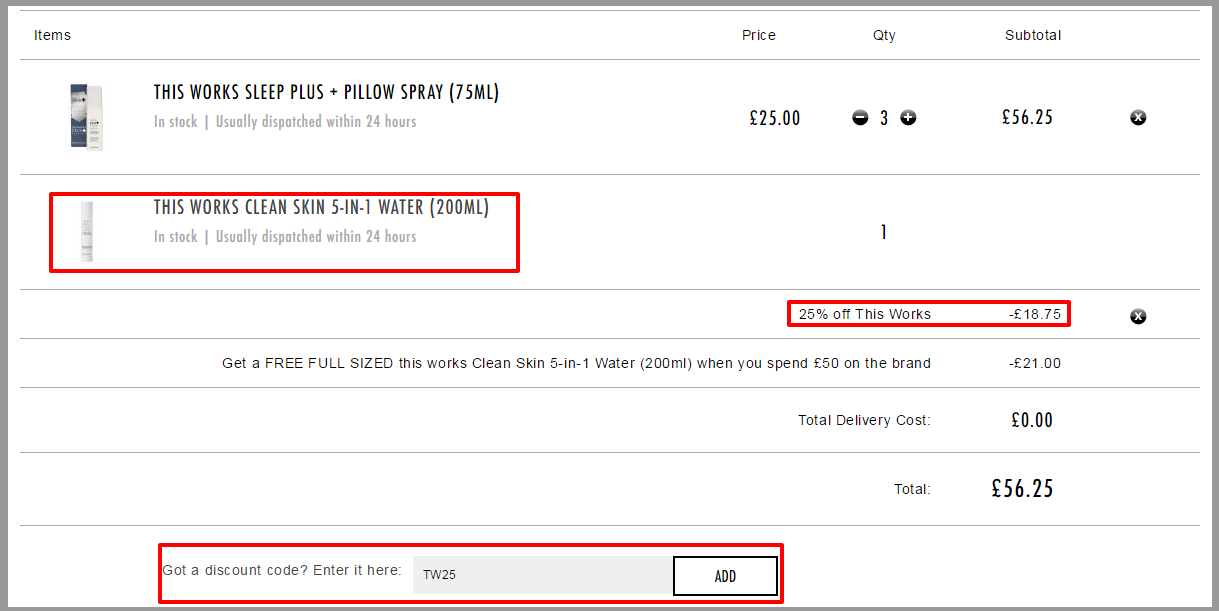This screenshot has width=1219, height=611.
Task: Open the Clean Skin 5-in-1 Water thumbnail
Action: (87, 232)
